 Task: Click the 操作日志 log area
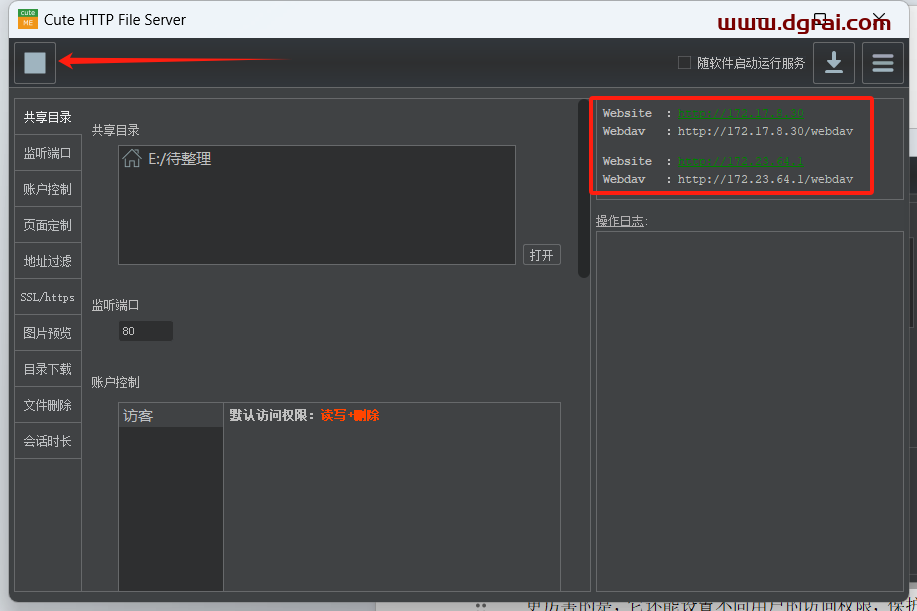click(x=750, y=411)
